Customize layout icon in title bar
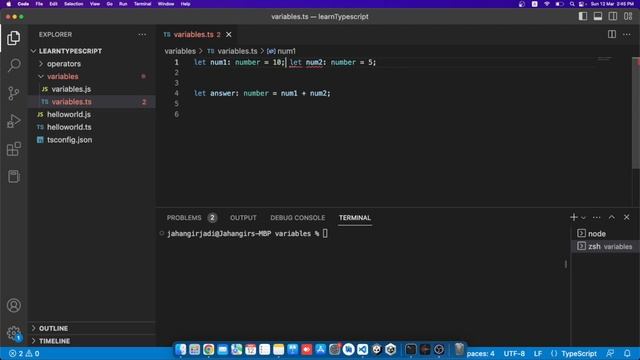The image size is (640, 360). point(628,16)
